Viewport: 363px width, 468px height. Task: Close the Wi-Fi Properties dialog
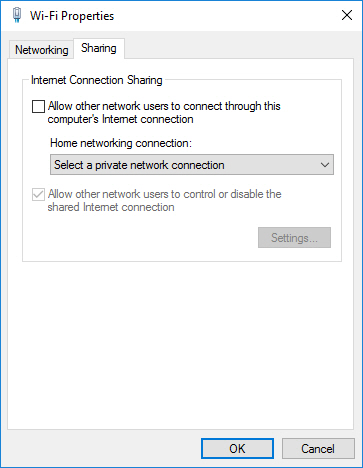(347, 15)
